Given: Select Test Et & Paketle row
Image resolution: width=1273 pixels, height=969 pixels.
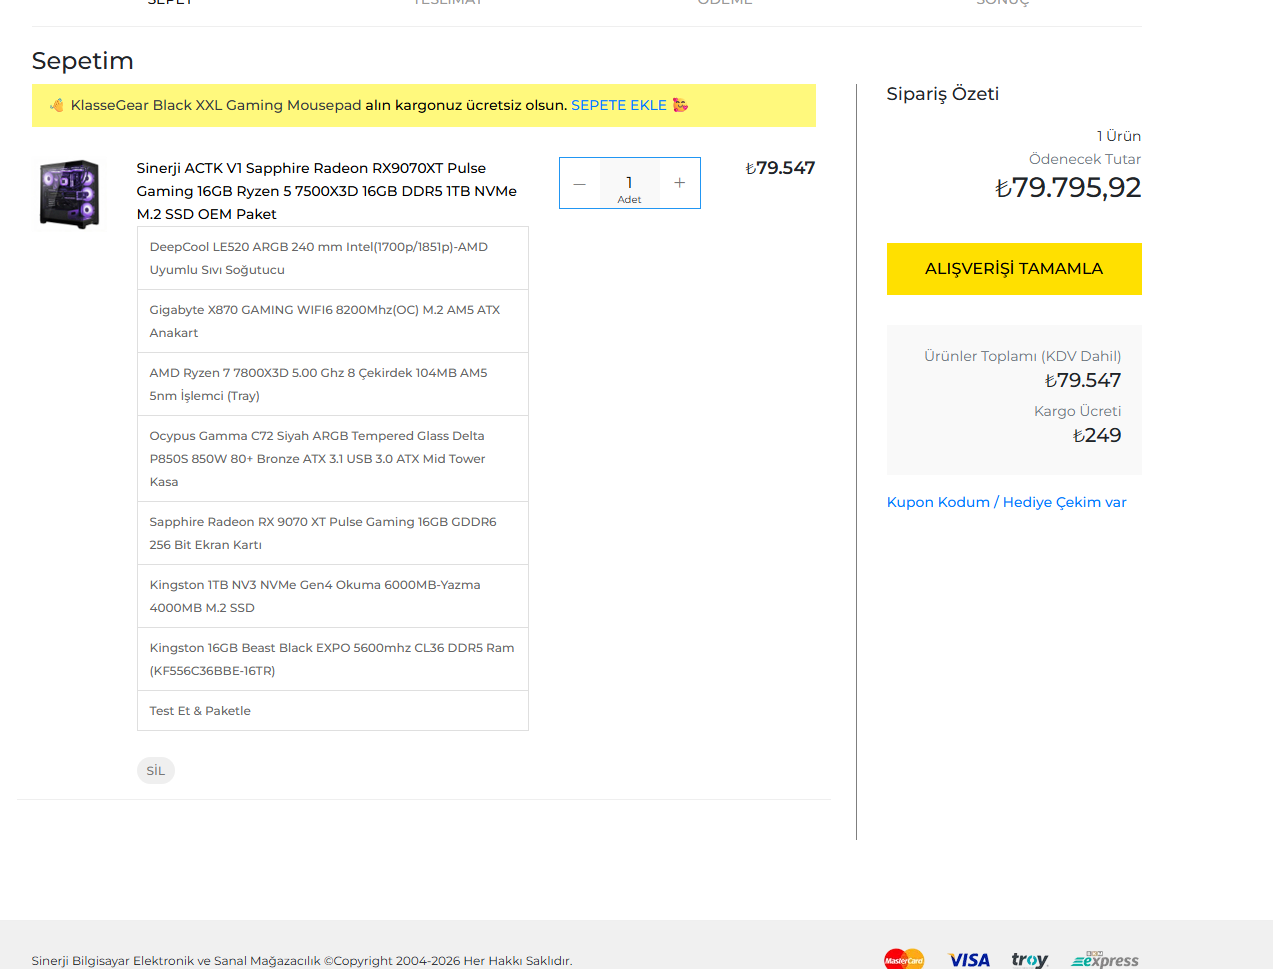Looking at the screenshot, I should click(333, 711).
